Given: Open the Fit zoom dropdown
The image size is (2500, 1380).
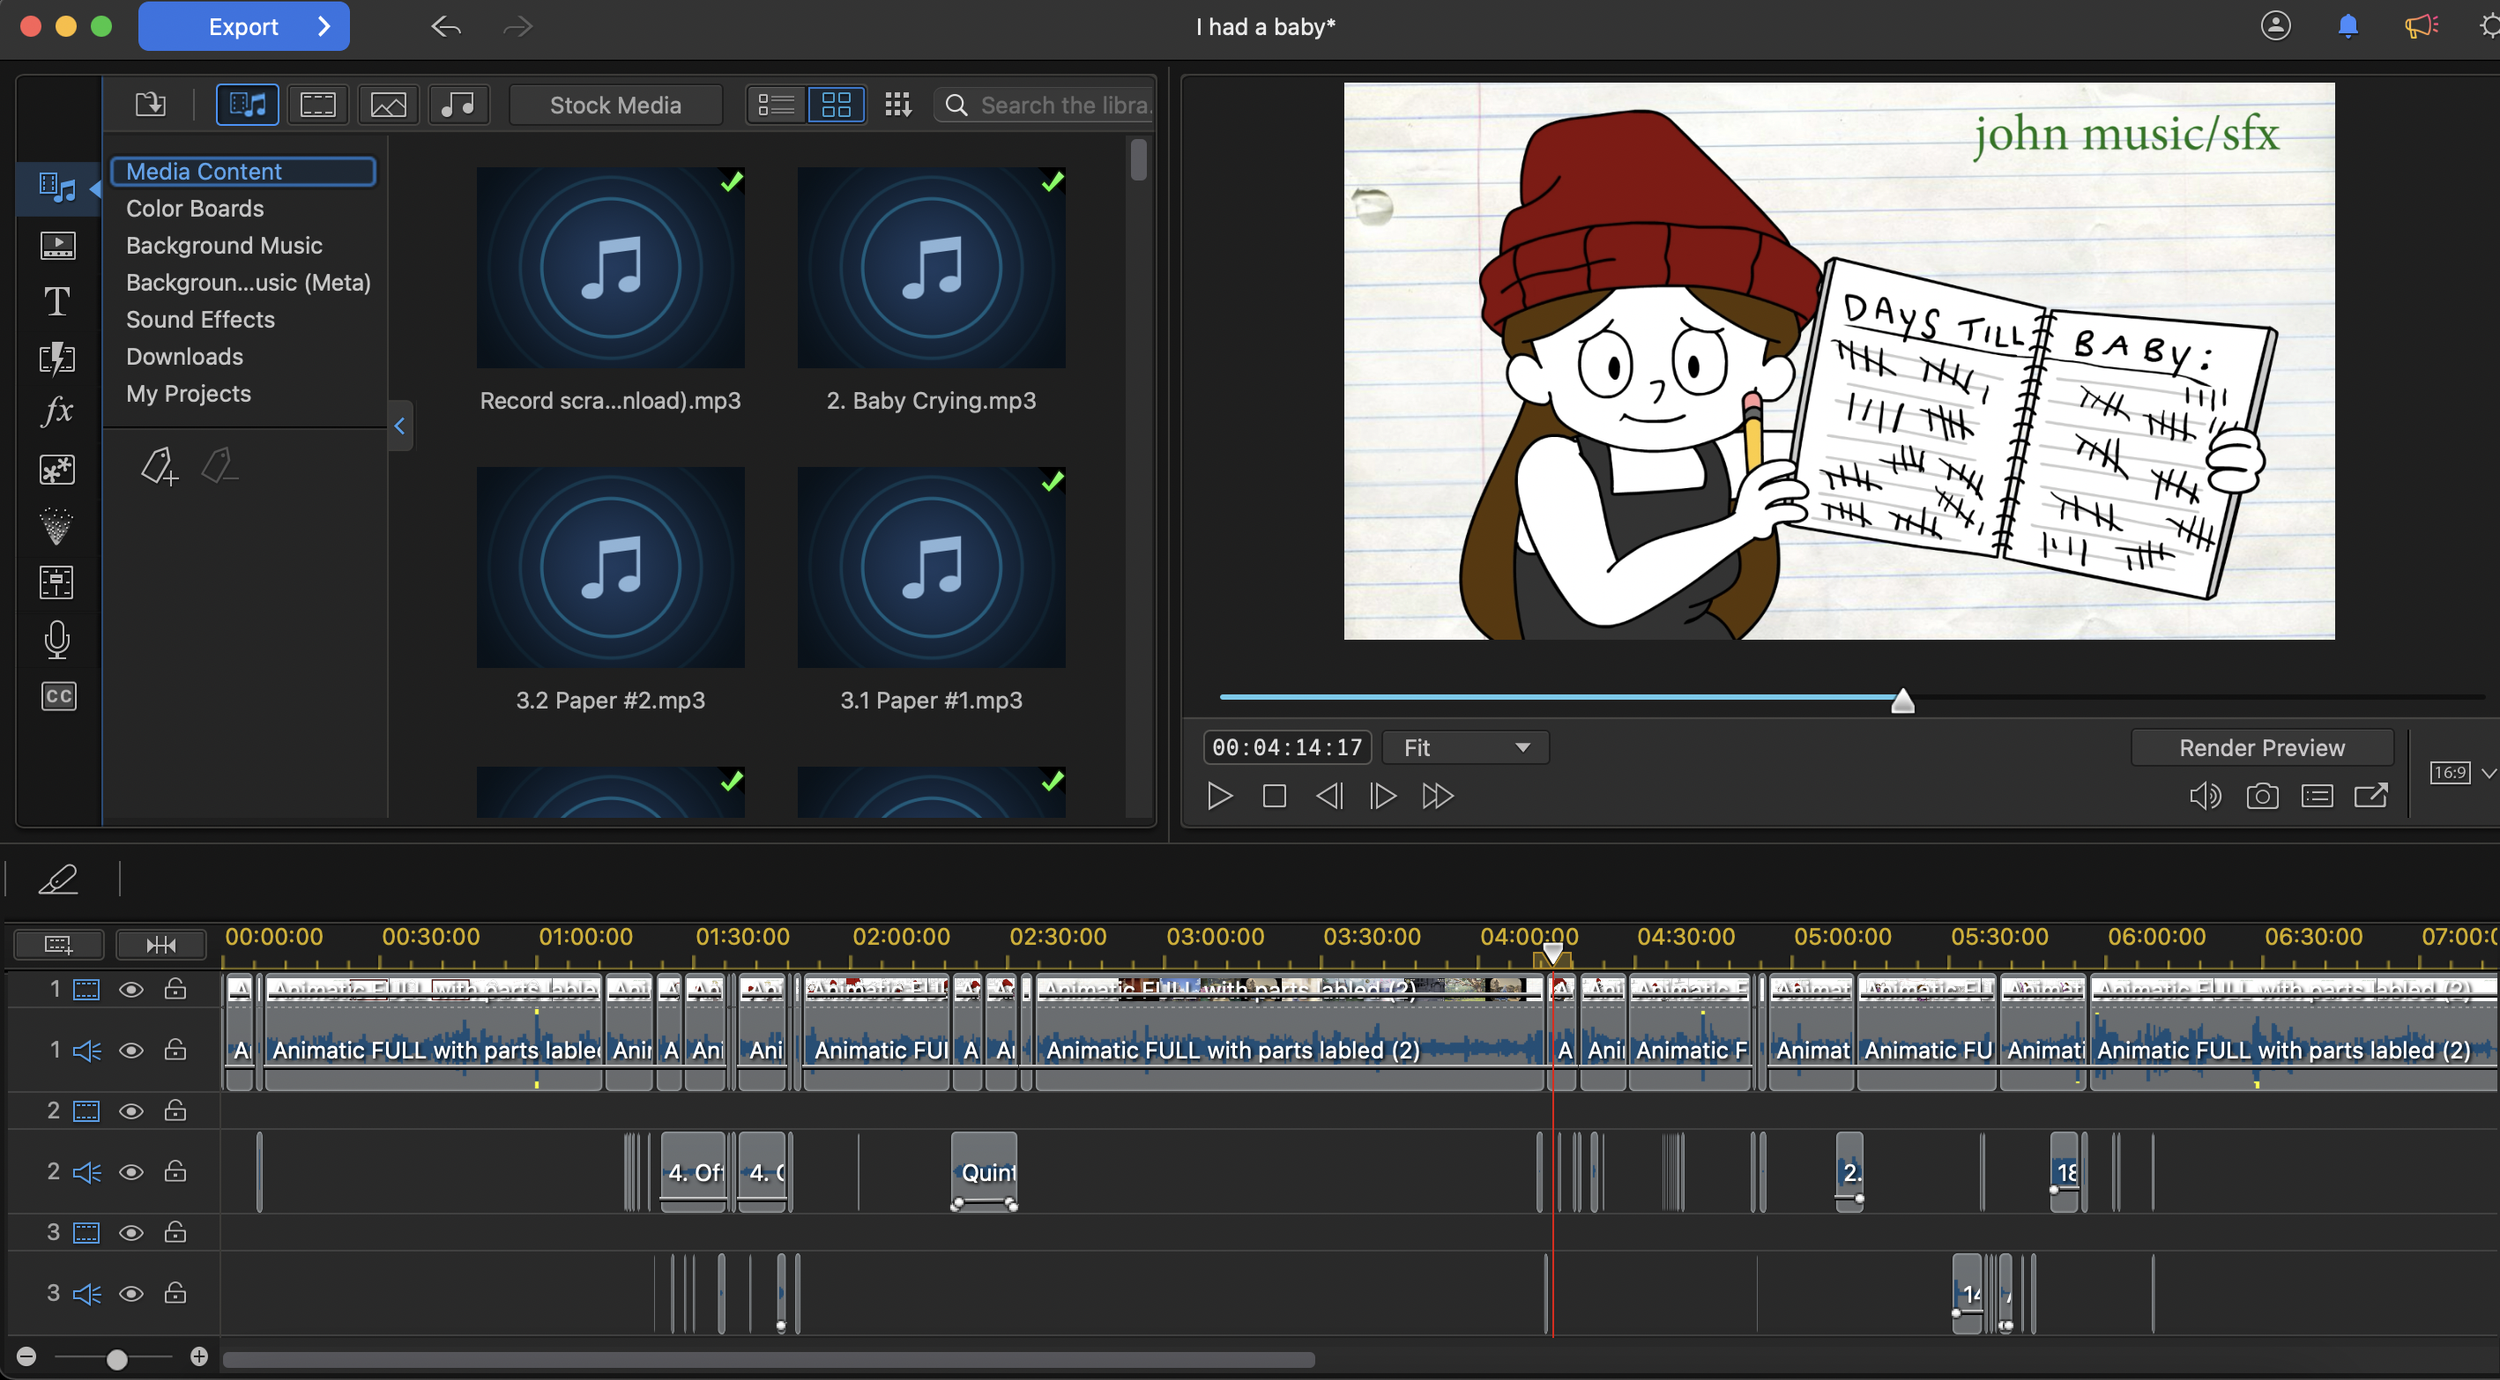Looking at the screenshot, I should [x=1466, y=747].
